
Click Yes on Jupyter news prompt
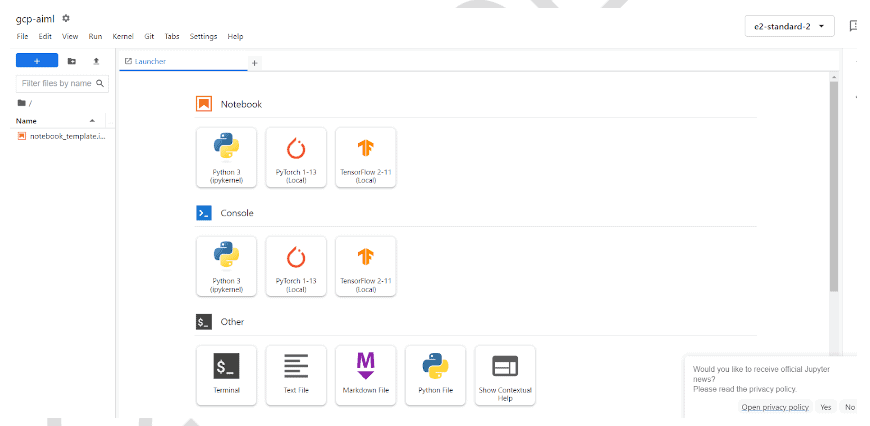[826, 407]
